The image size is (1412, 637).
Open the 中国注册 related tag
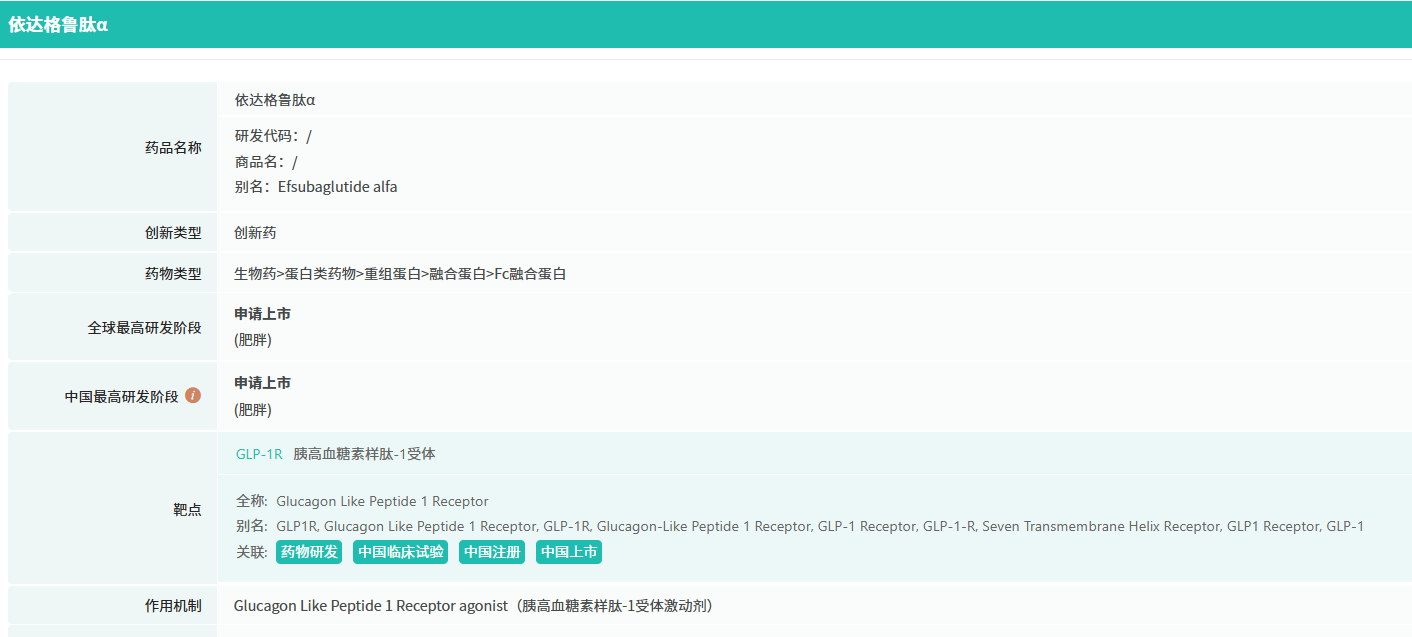pos(492,552)
